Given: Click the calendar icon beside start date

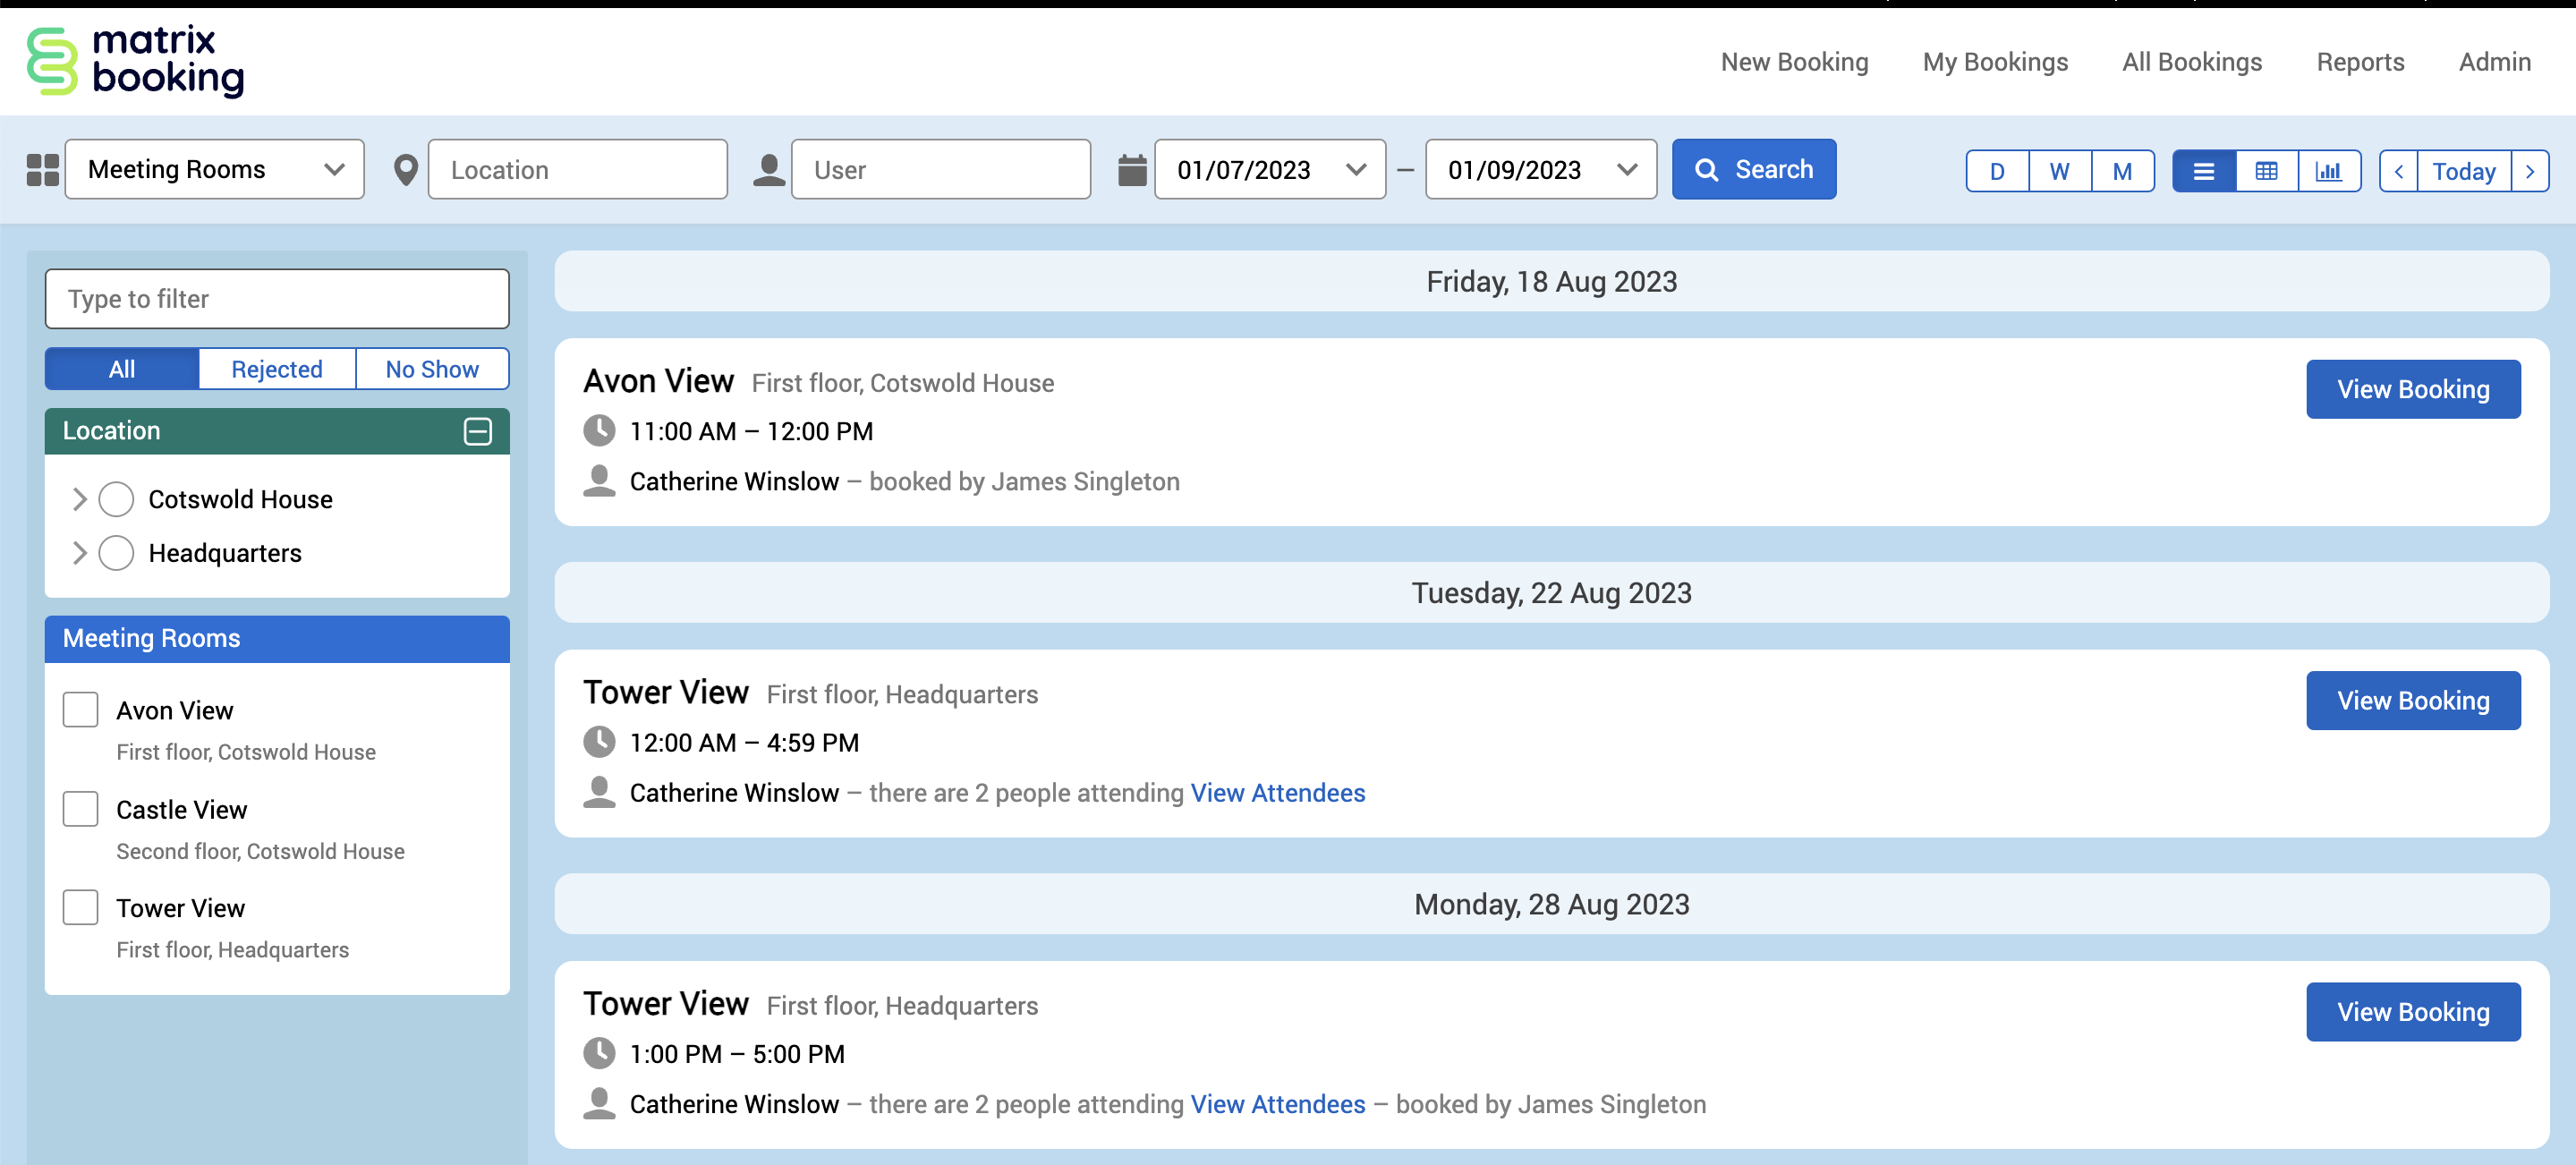Looking at the screenshot, I should (x=1131, y=170).
